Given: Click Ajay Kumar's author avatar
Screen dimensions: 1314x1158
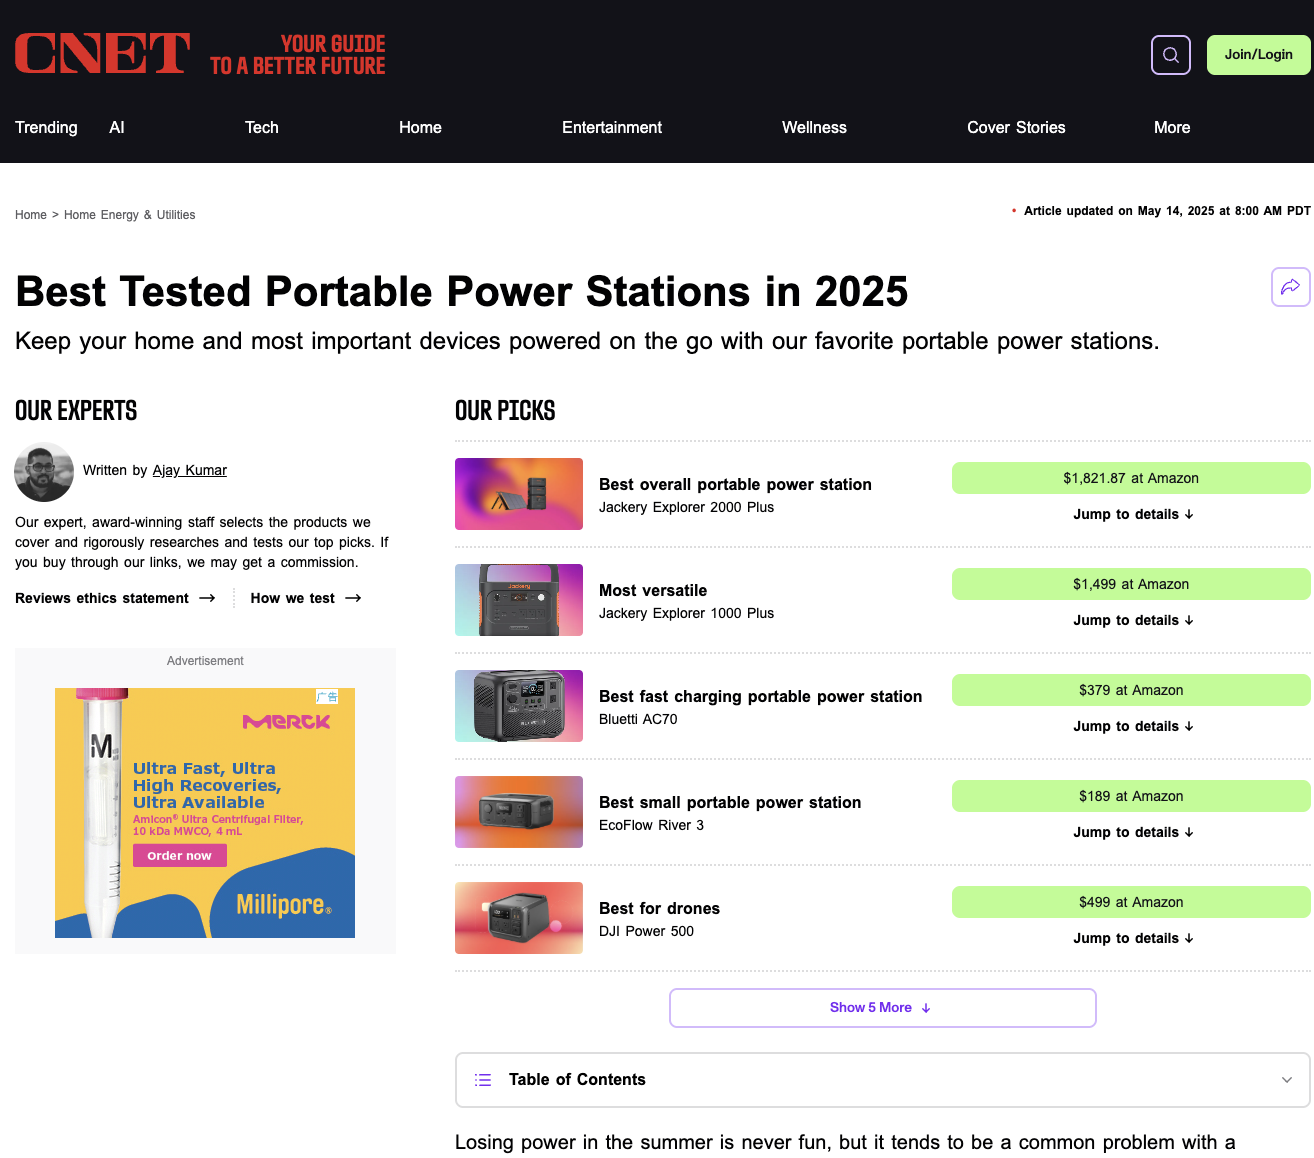Looking at the screenshot, I should [44, 472].
